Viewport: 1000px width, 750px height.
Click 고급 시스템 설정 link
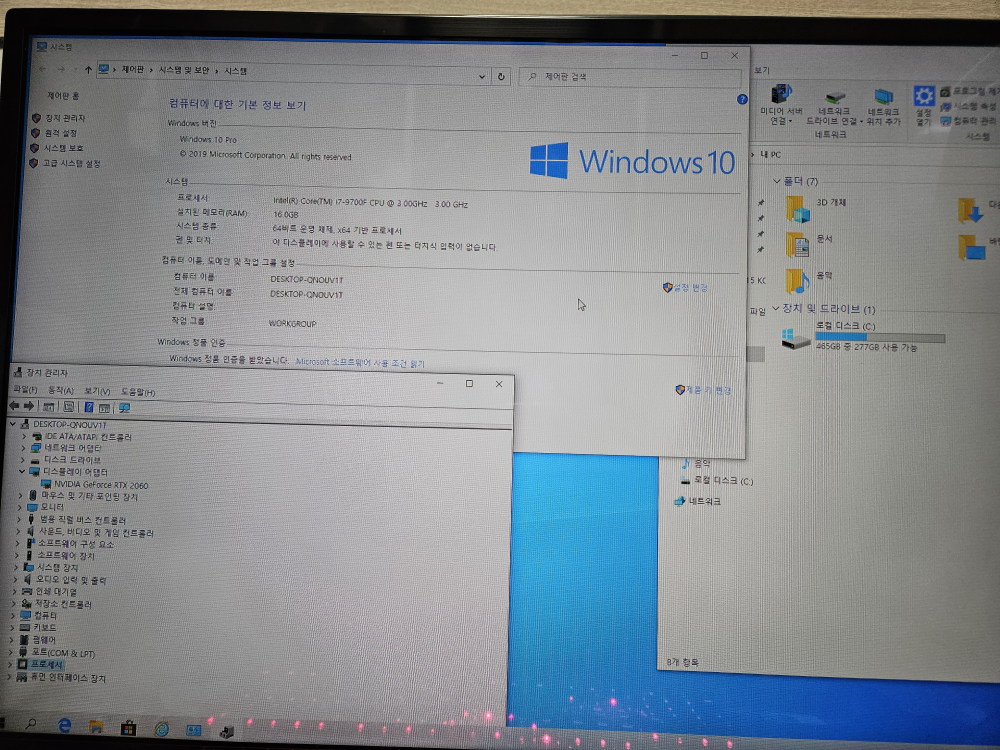click(71, 163)
